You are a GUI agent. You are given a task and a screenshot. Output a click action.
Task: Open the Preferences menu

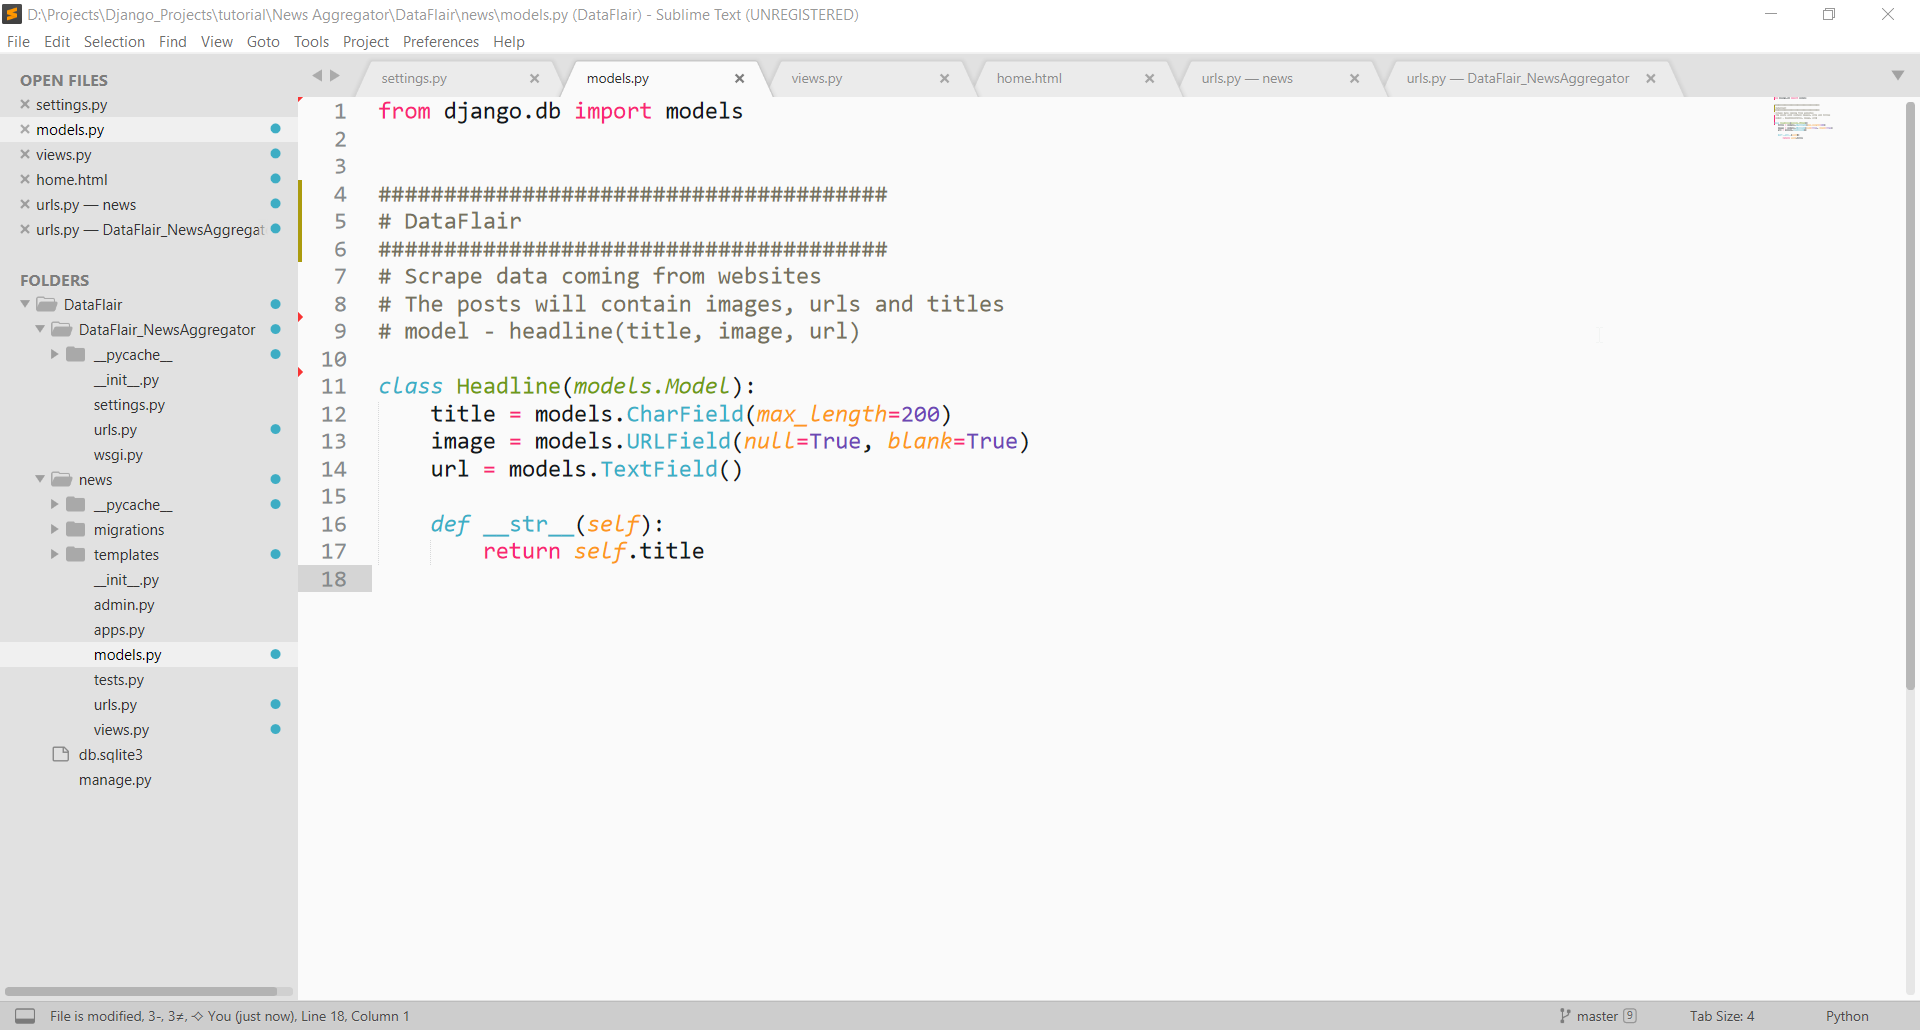pyautogui.click(x=440, y=42)
